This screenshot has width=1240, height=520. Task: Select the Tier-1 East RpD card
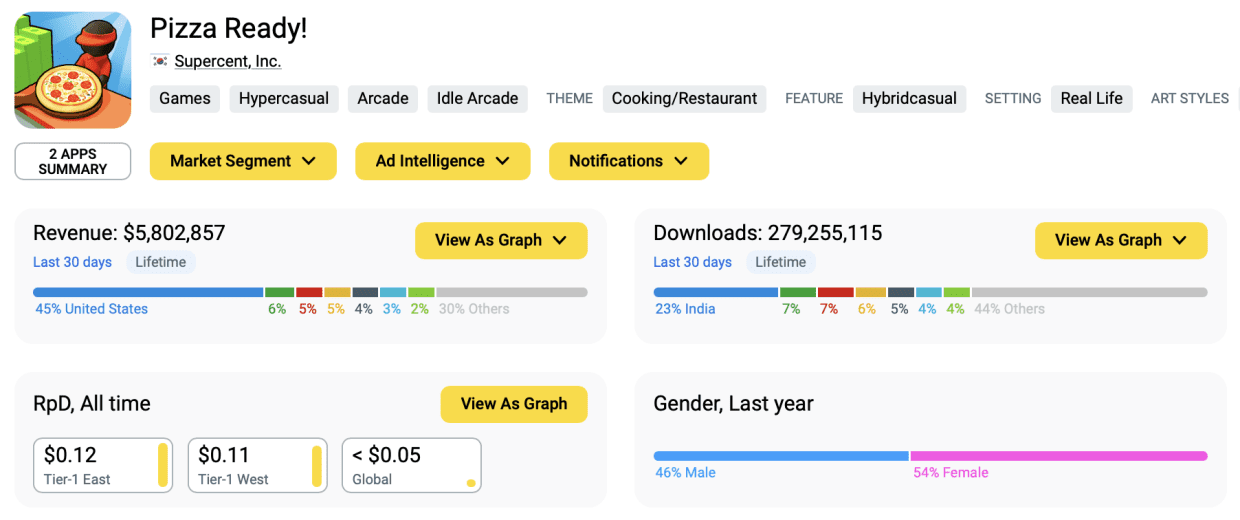(x=102, y=465)
